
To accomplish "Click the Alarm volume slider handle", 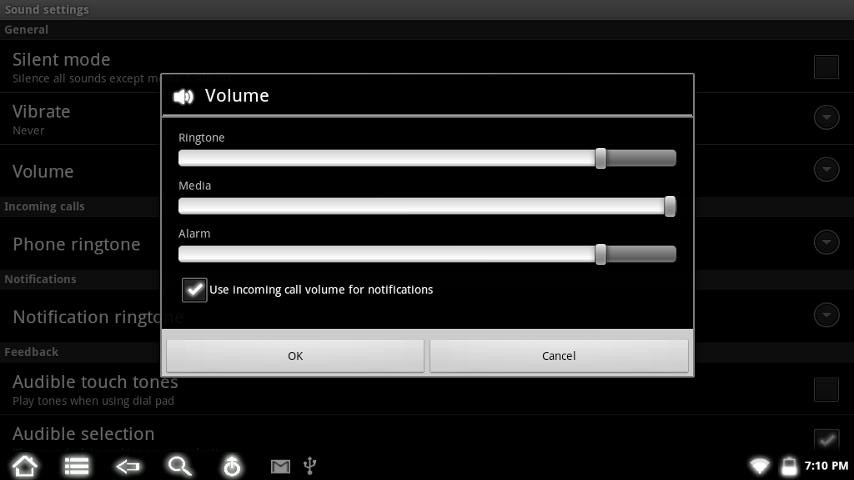I will (x=601, y=254).
